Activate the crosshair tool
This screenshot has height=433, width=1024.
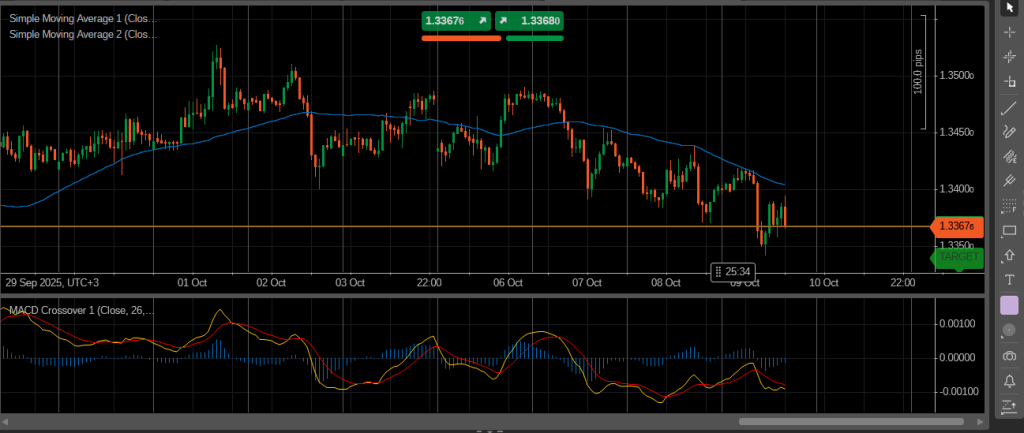point(1009,32)
